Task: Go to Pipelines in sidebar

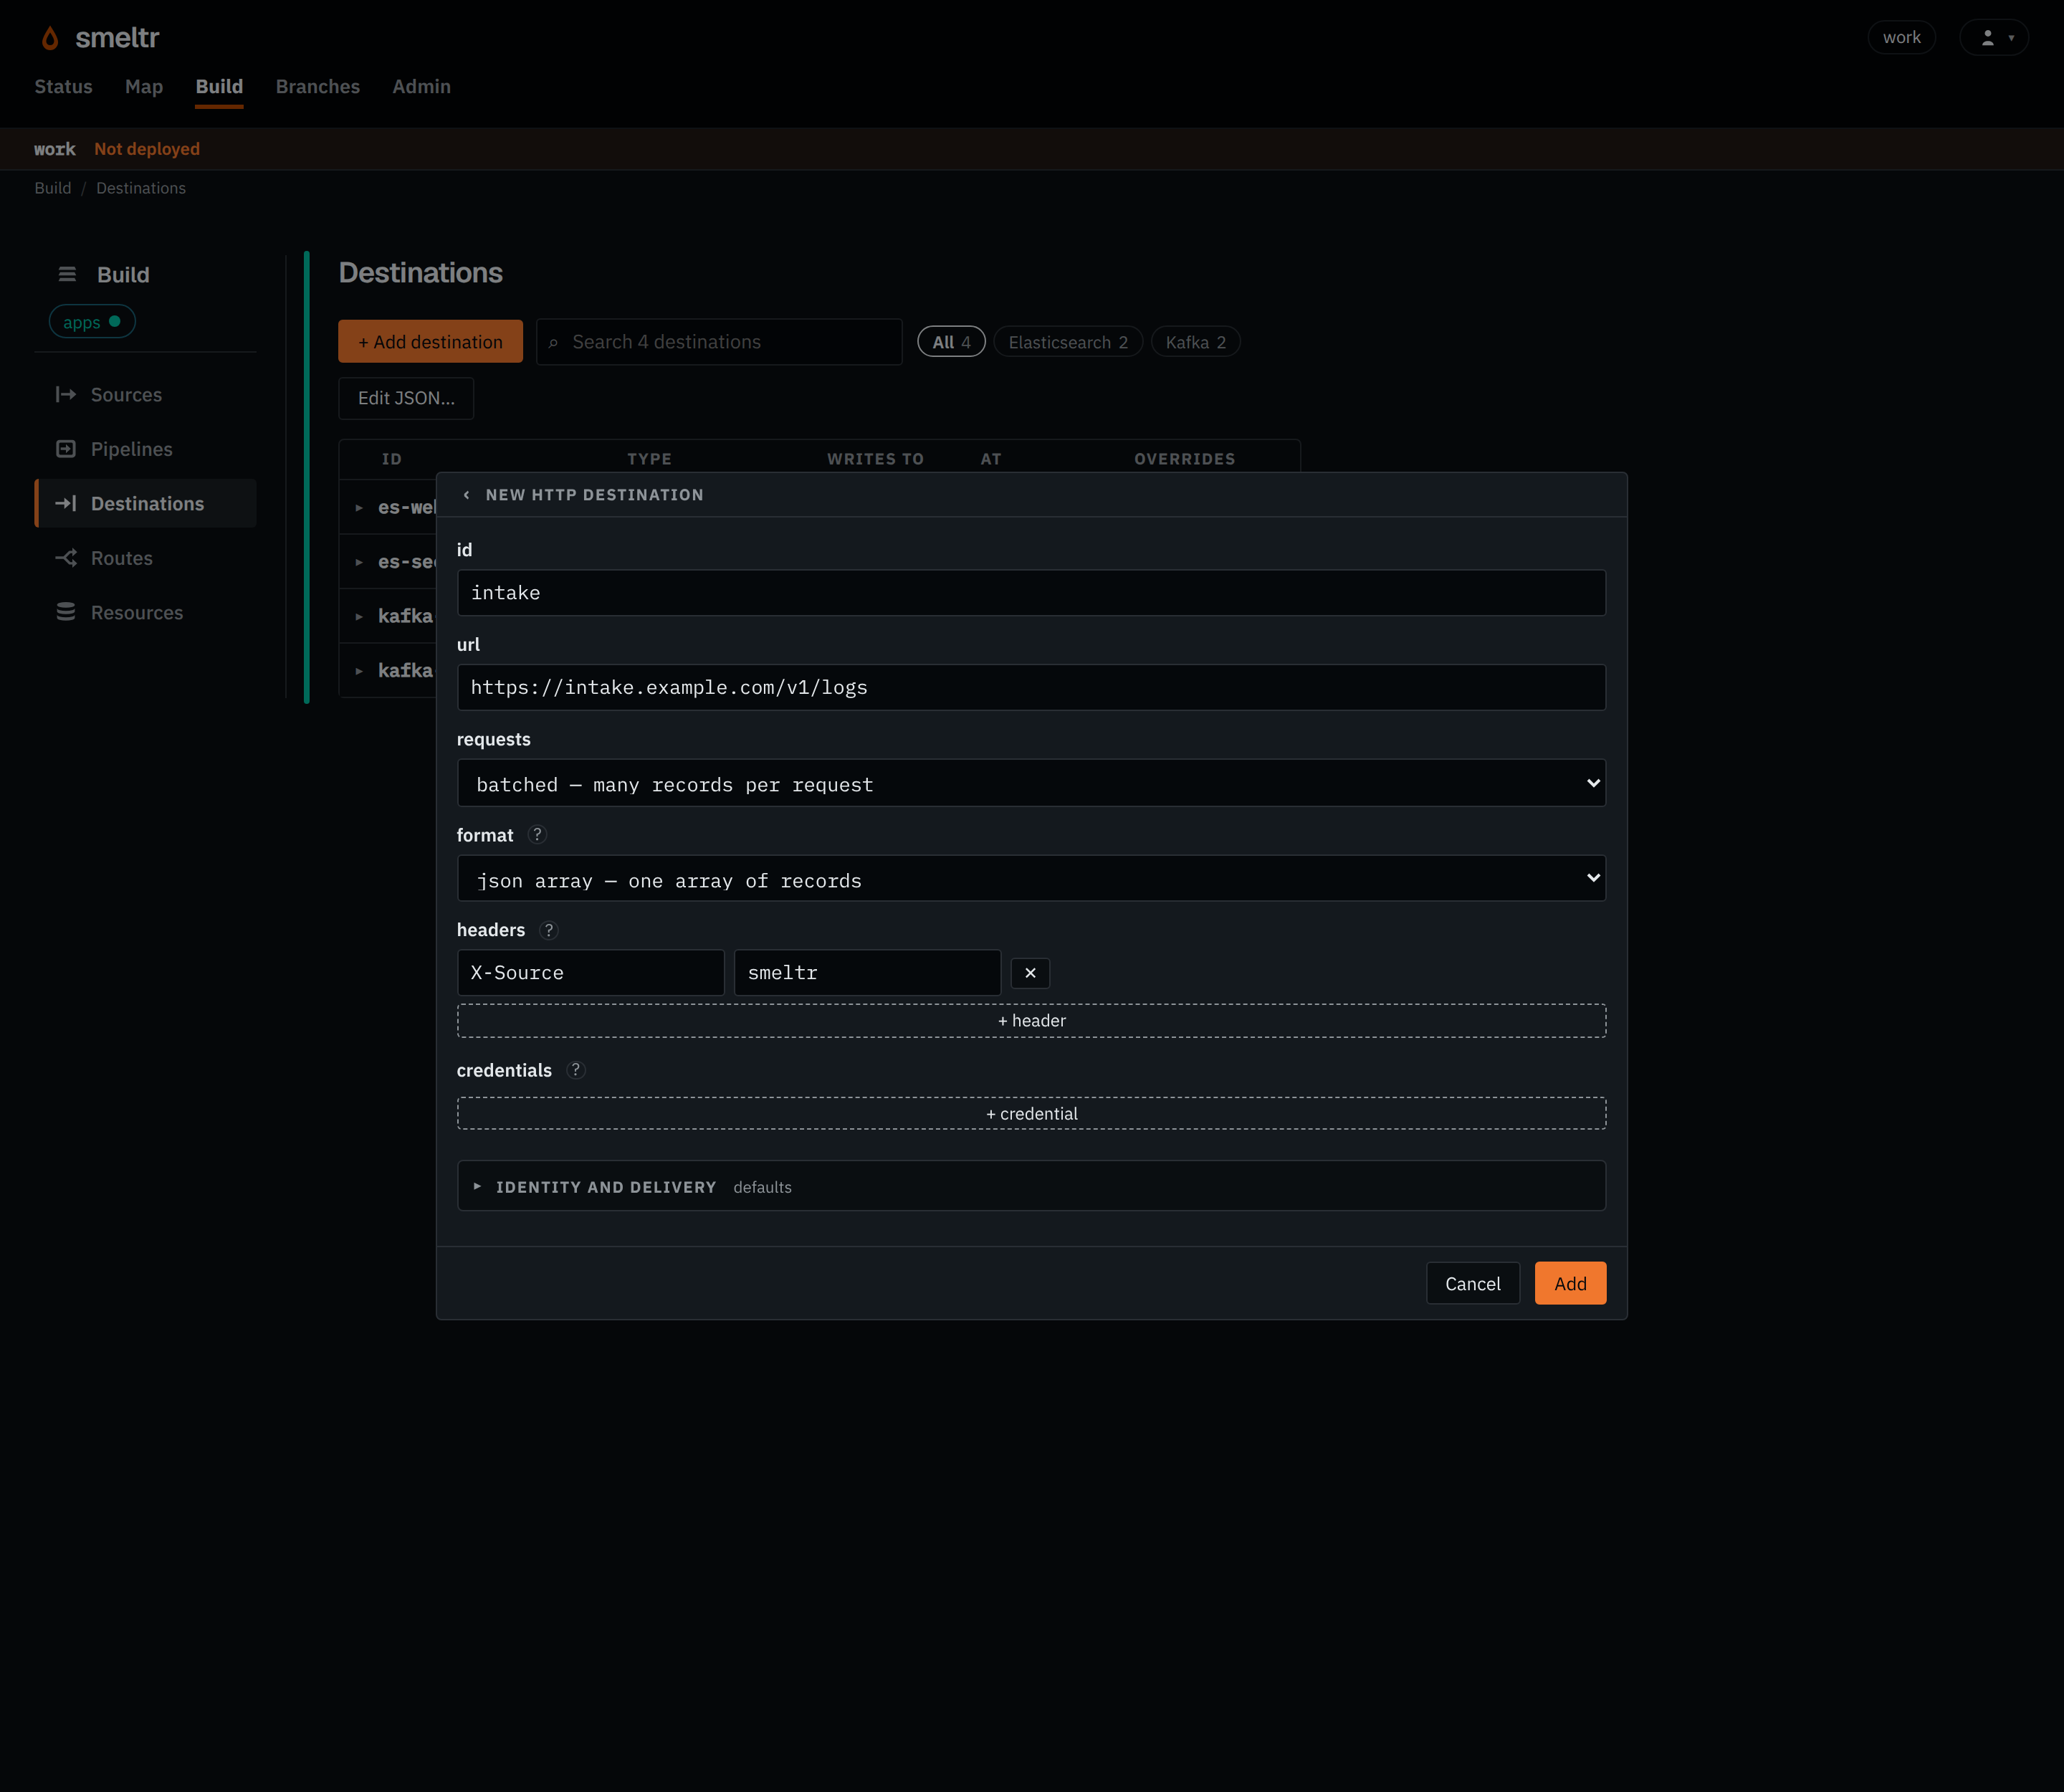Action: pos(146,449)
